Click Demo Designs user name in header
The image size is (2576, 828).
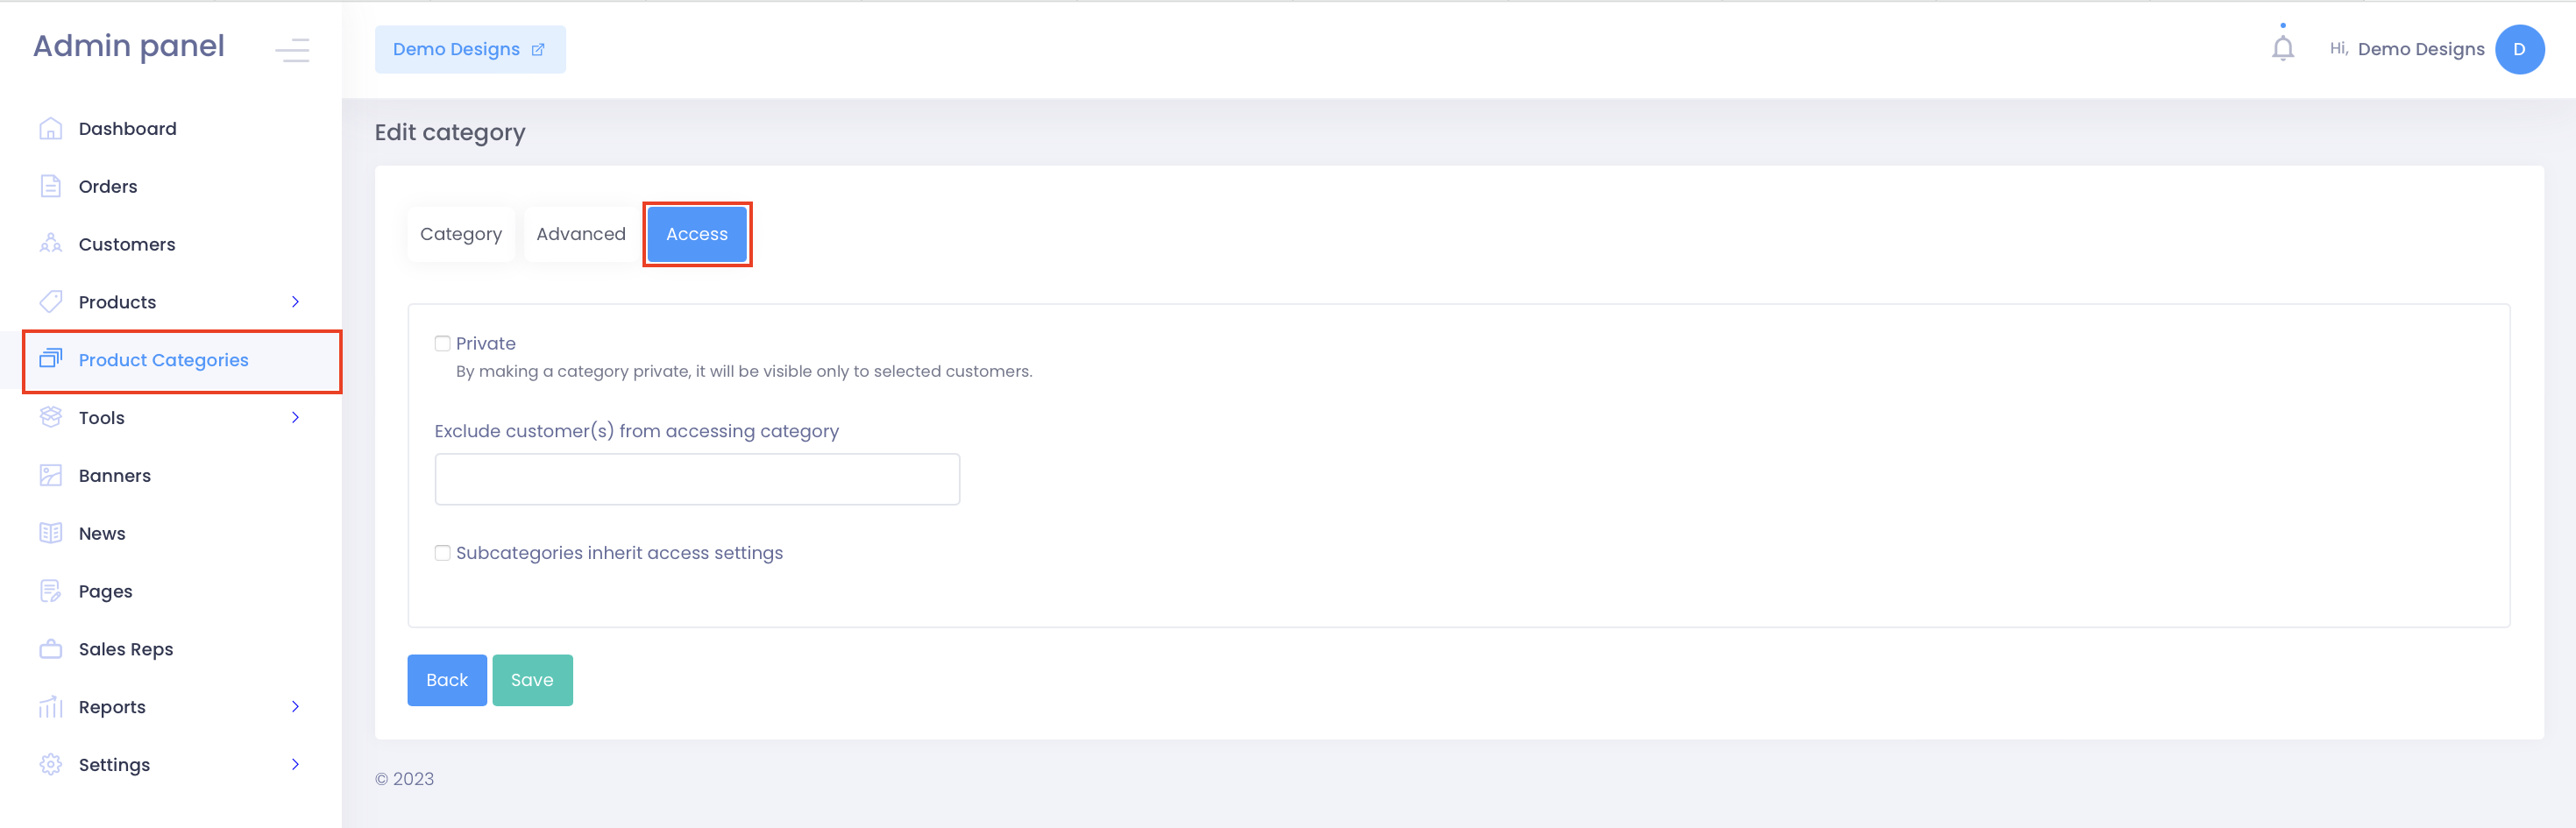2421,49
